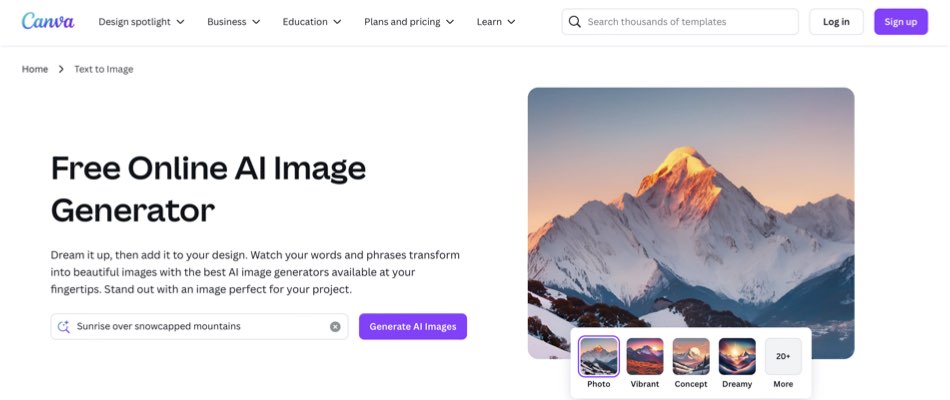The width and height of the screenshot is (950, 400).
Task: Open the Plans and pricing menu
Action: (x=409, y=22)
